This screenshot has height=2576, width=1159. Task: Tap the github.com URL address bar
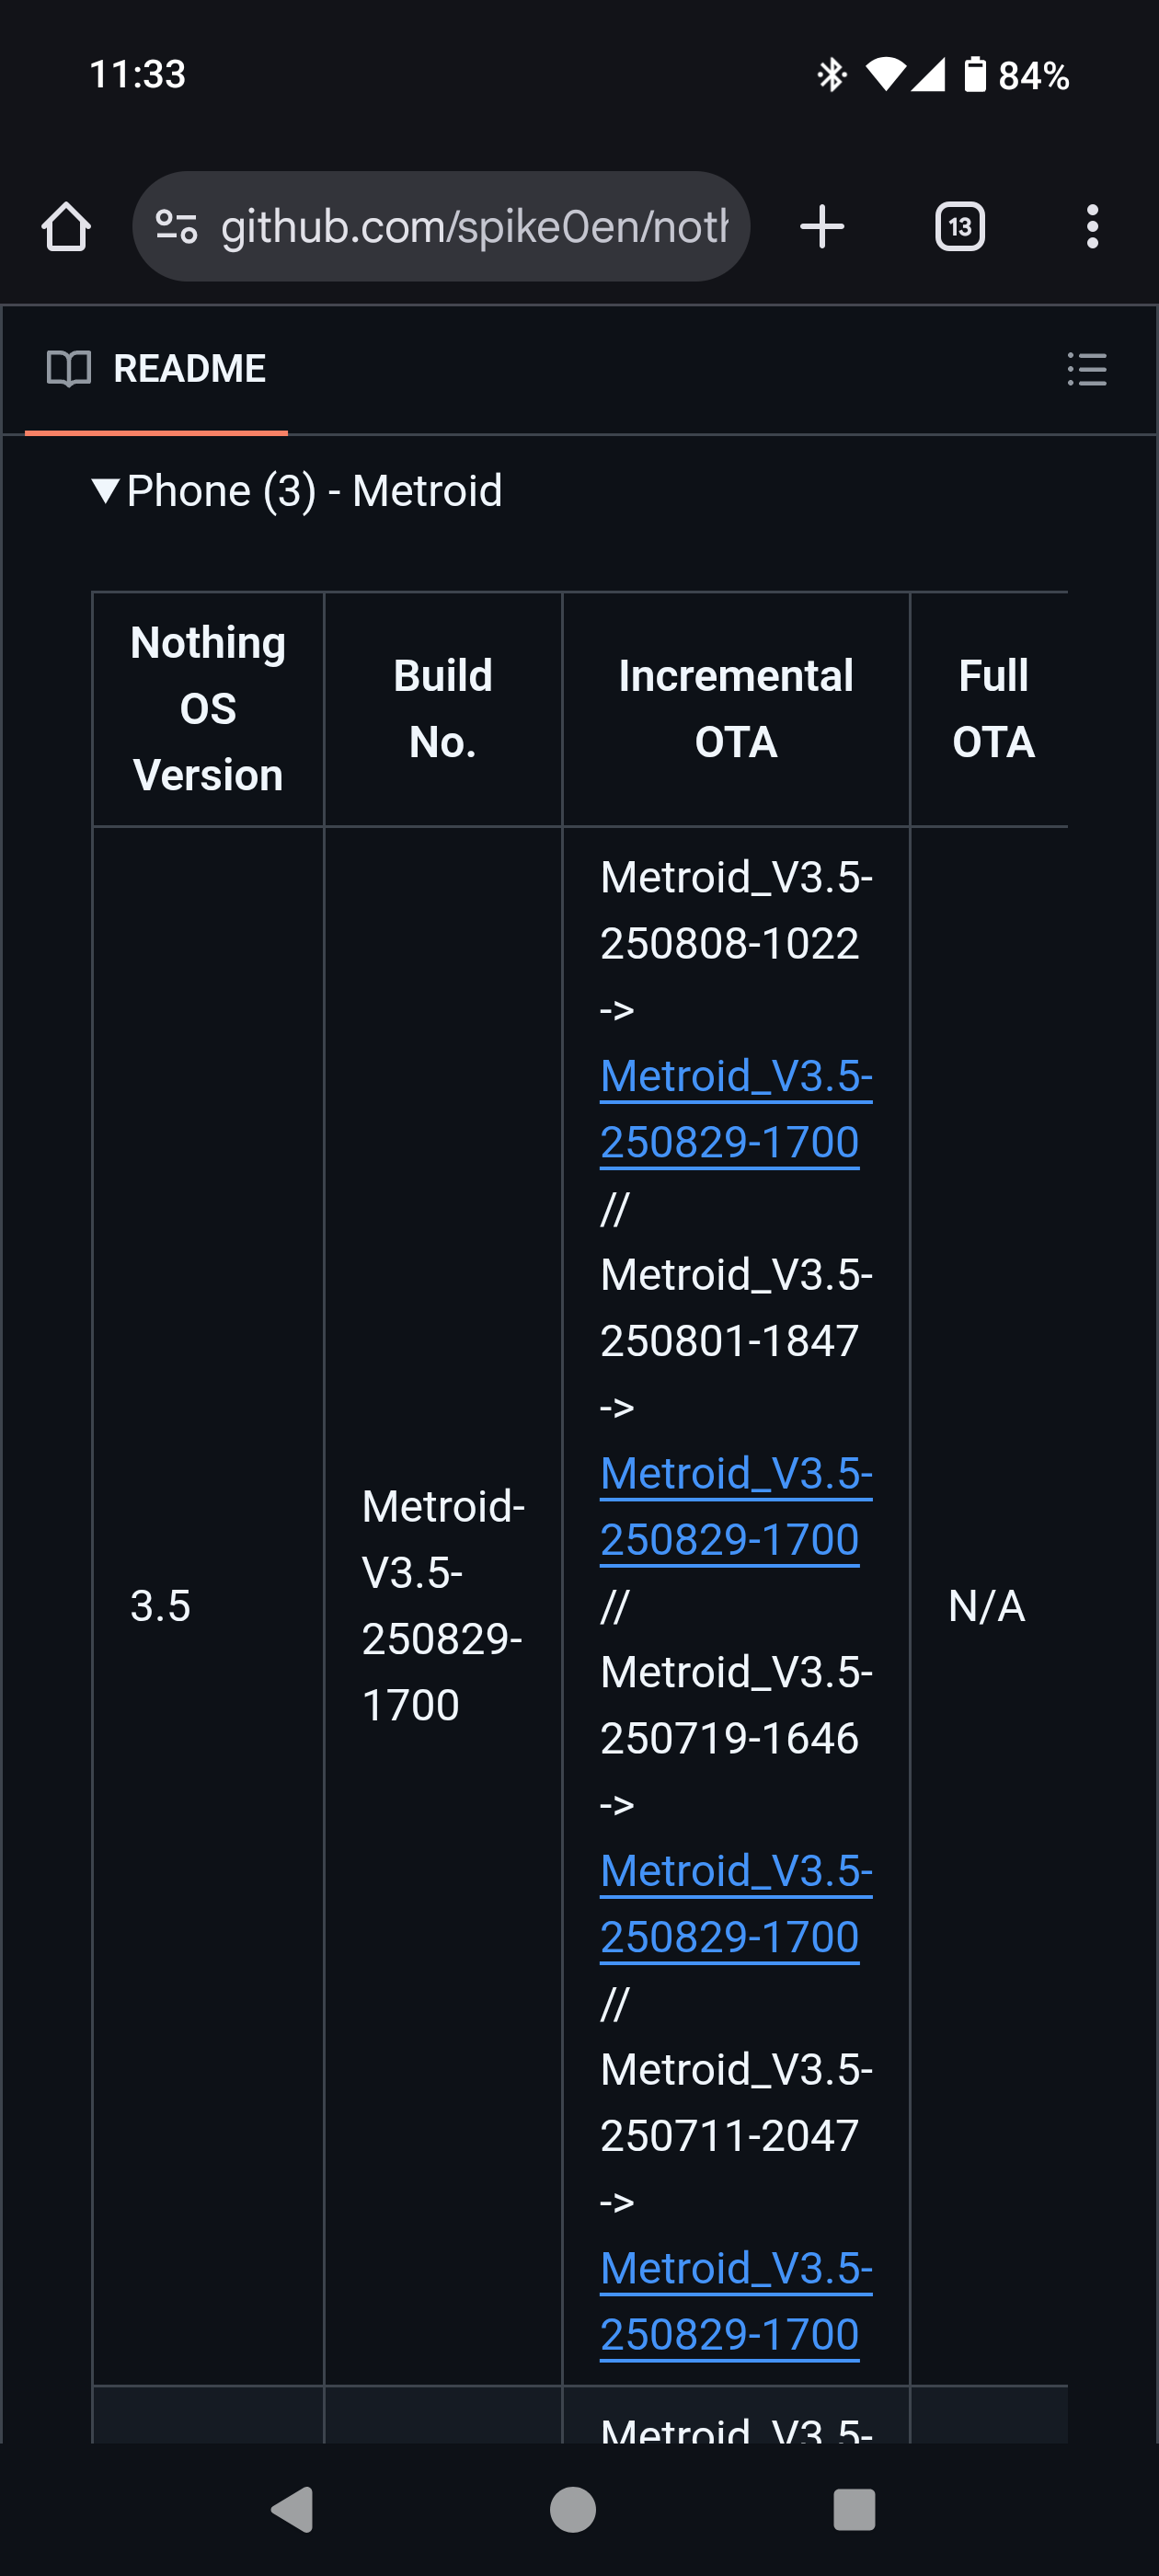pos(473,227)
